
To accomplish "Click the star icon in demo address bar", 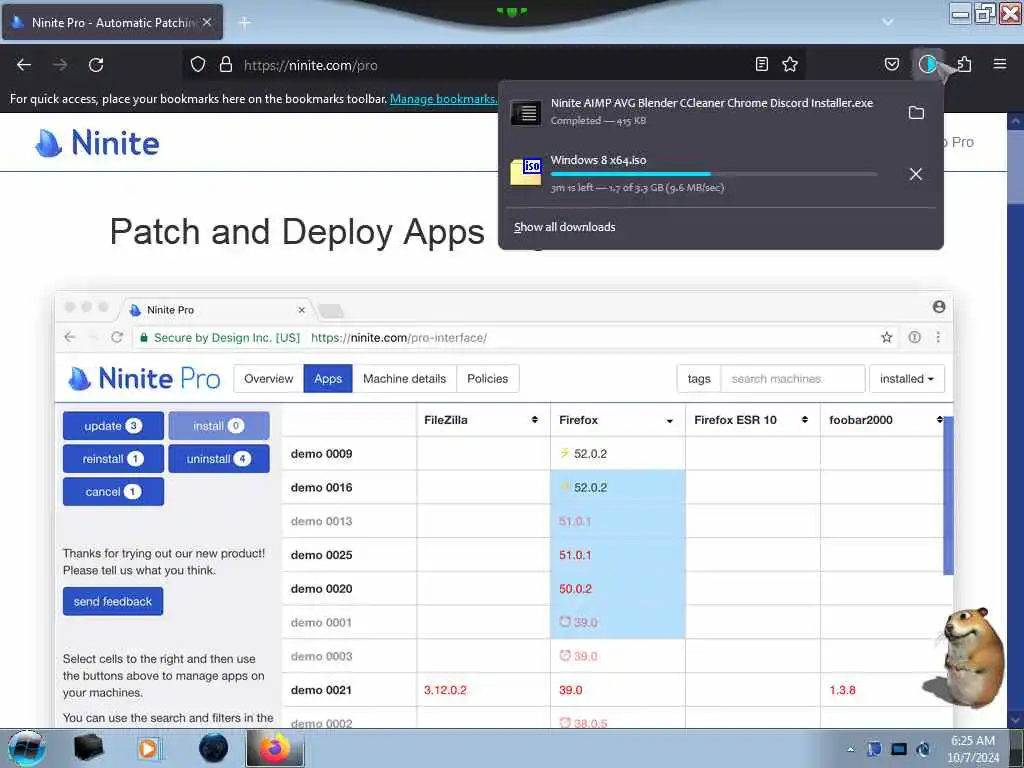I will pyautogui.click(x=886, y=338).
